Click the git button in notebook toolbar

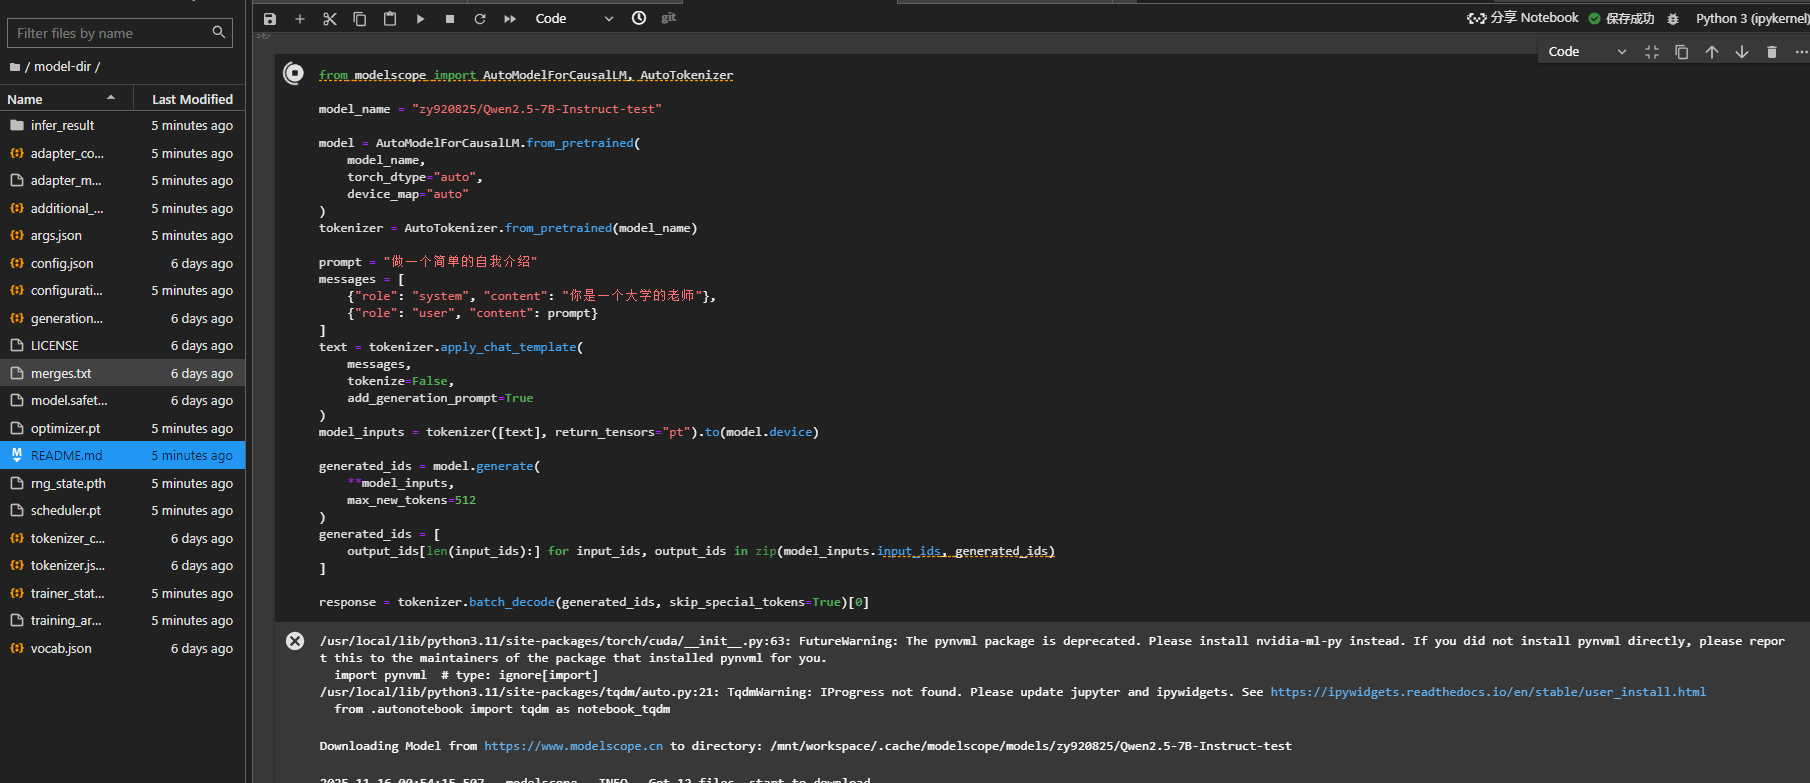click(x=669, y=18)
